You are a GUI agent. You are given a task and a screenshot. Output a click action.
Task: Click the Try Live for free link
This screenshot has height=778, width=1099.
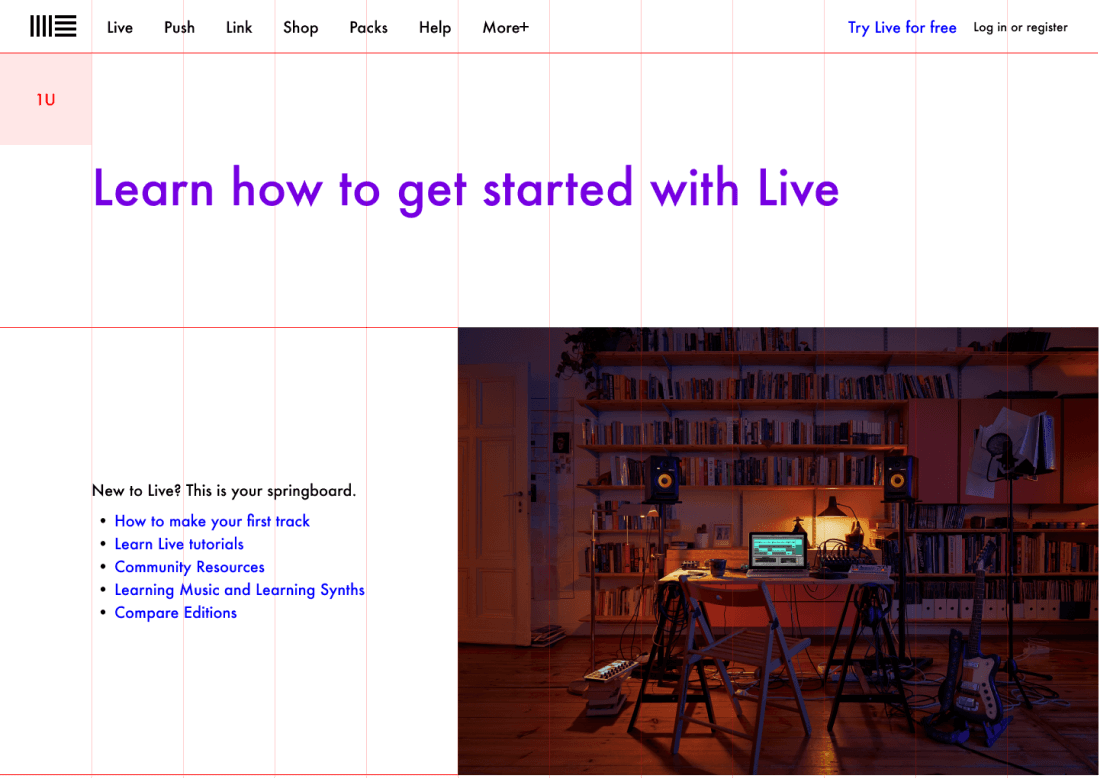(902, 27)
